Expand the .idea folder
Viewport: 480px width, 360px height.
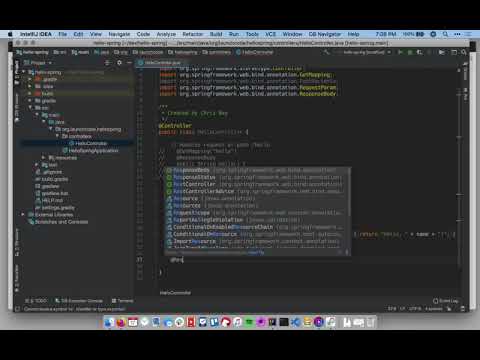click(30, 86)
